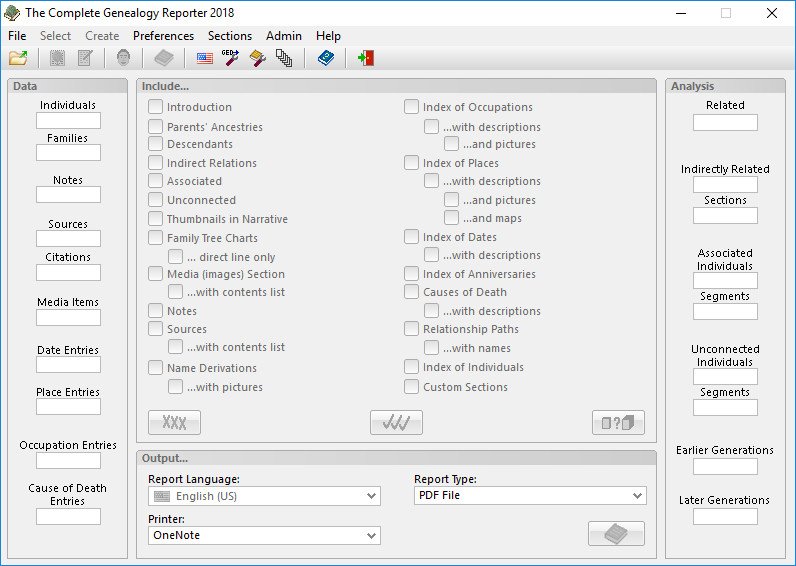Open the Help menu
The height and width of the screenshot is (566, 796).
point(328,36)
